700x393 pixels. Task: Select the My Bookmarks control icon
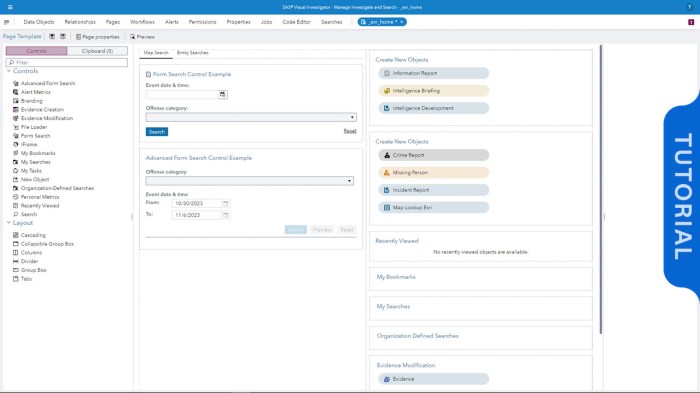tap(16, 153)
